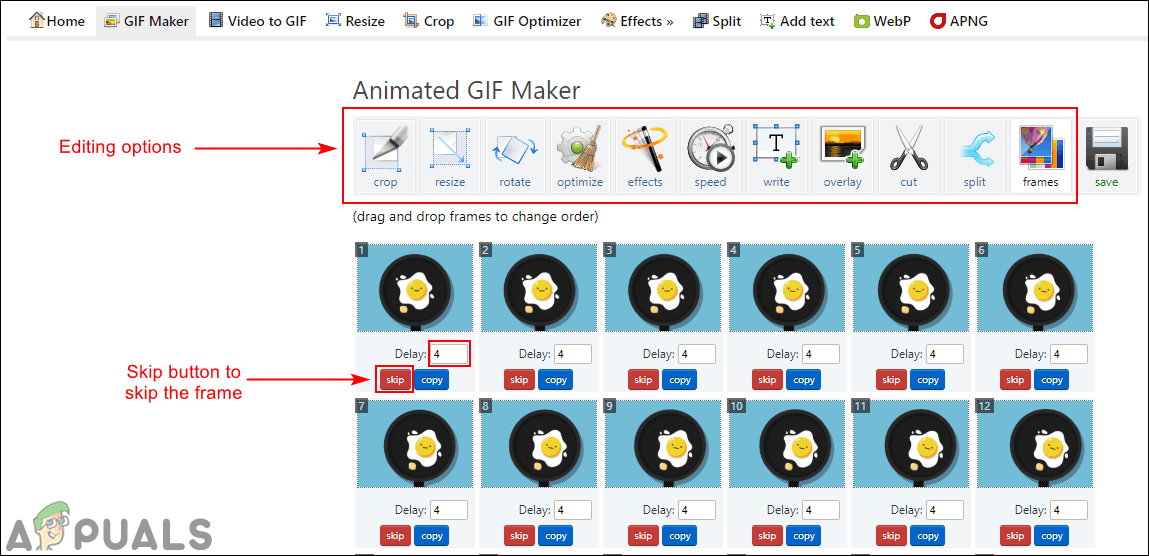This screenshot has width=1149, height=556.
Task: Click the Animated GIF Maker heading
Action: [467, 90]
